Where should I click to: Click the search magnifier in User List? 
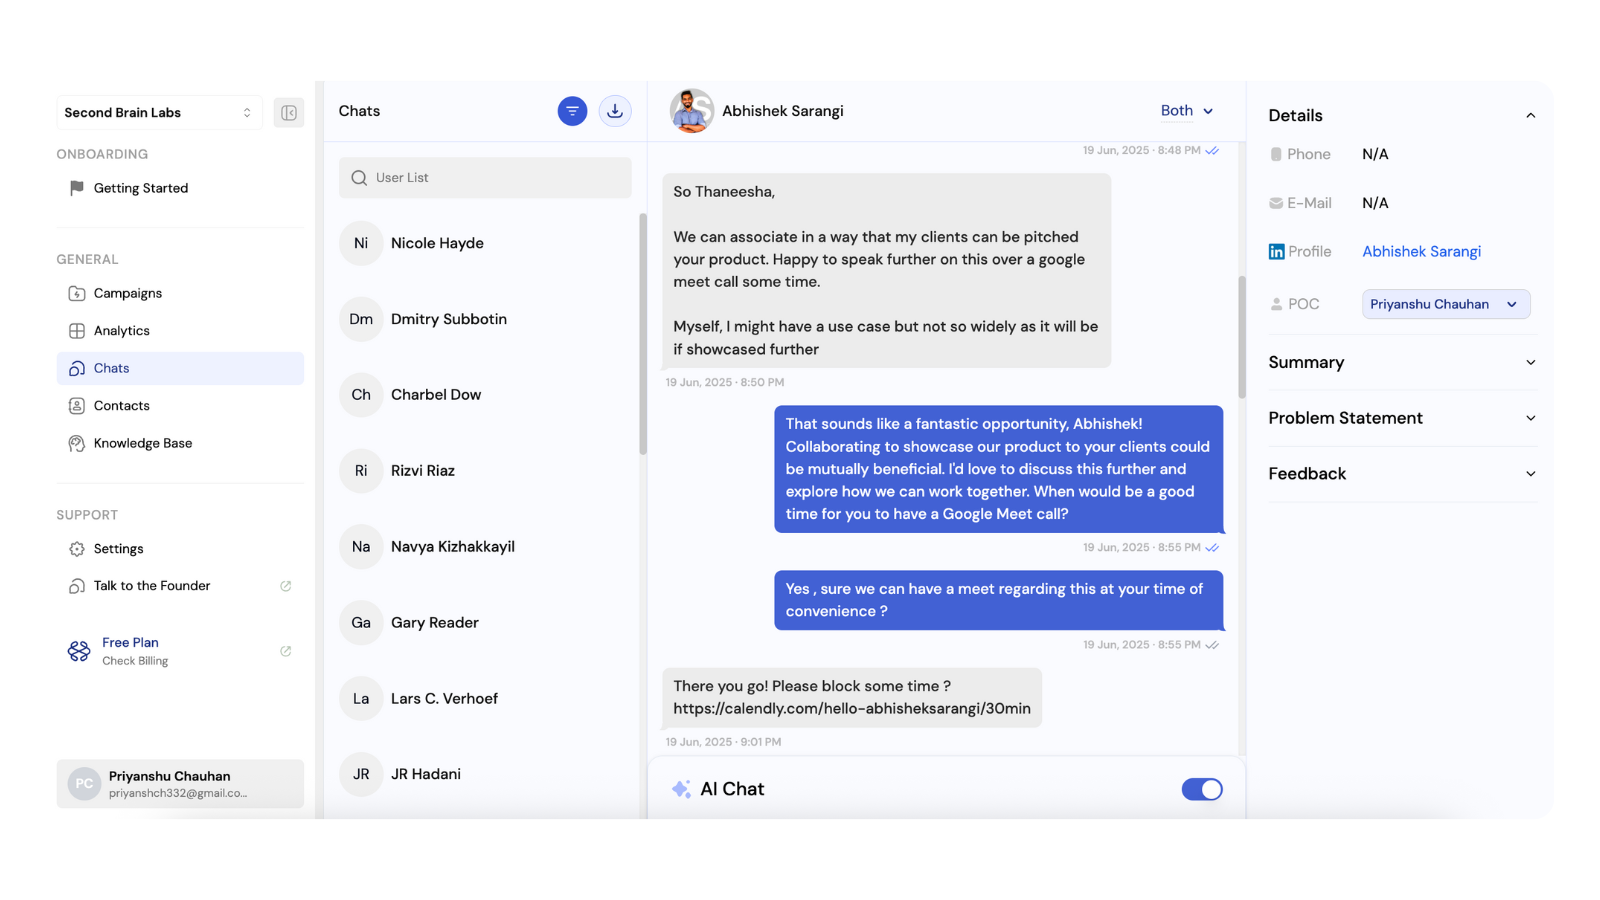click(x=359, y=178)
